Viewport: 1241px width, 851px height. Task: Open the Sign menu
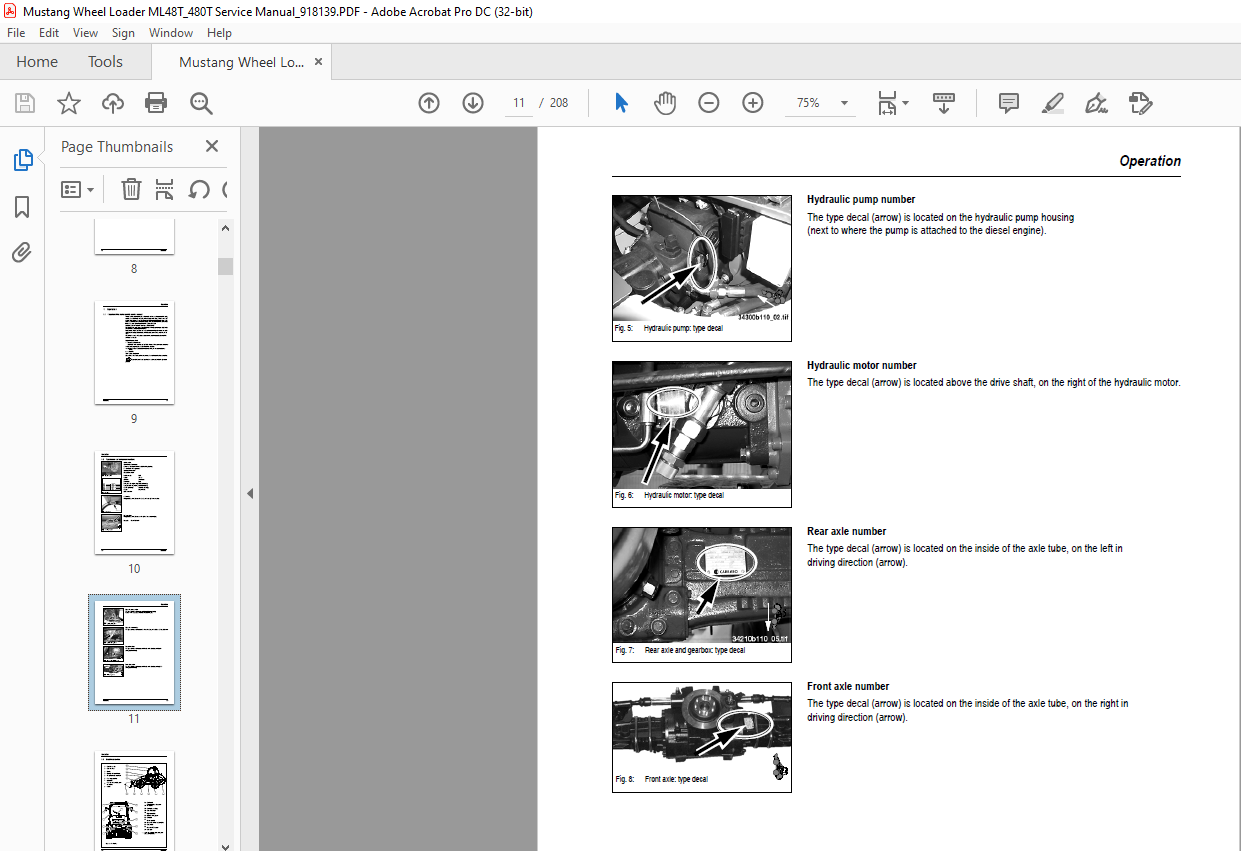coord(123,33)
